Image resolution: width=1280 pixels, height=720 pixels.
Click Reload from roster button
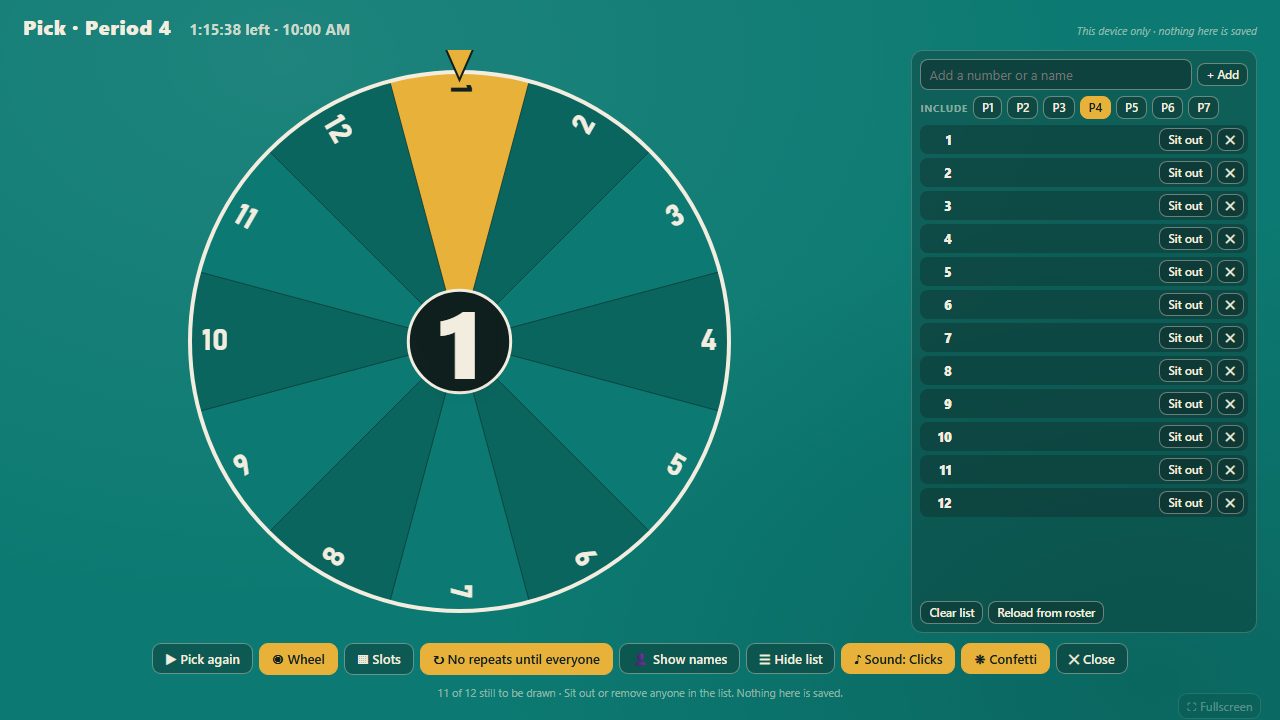coord(1046,613)
